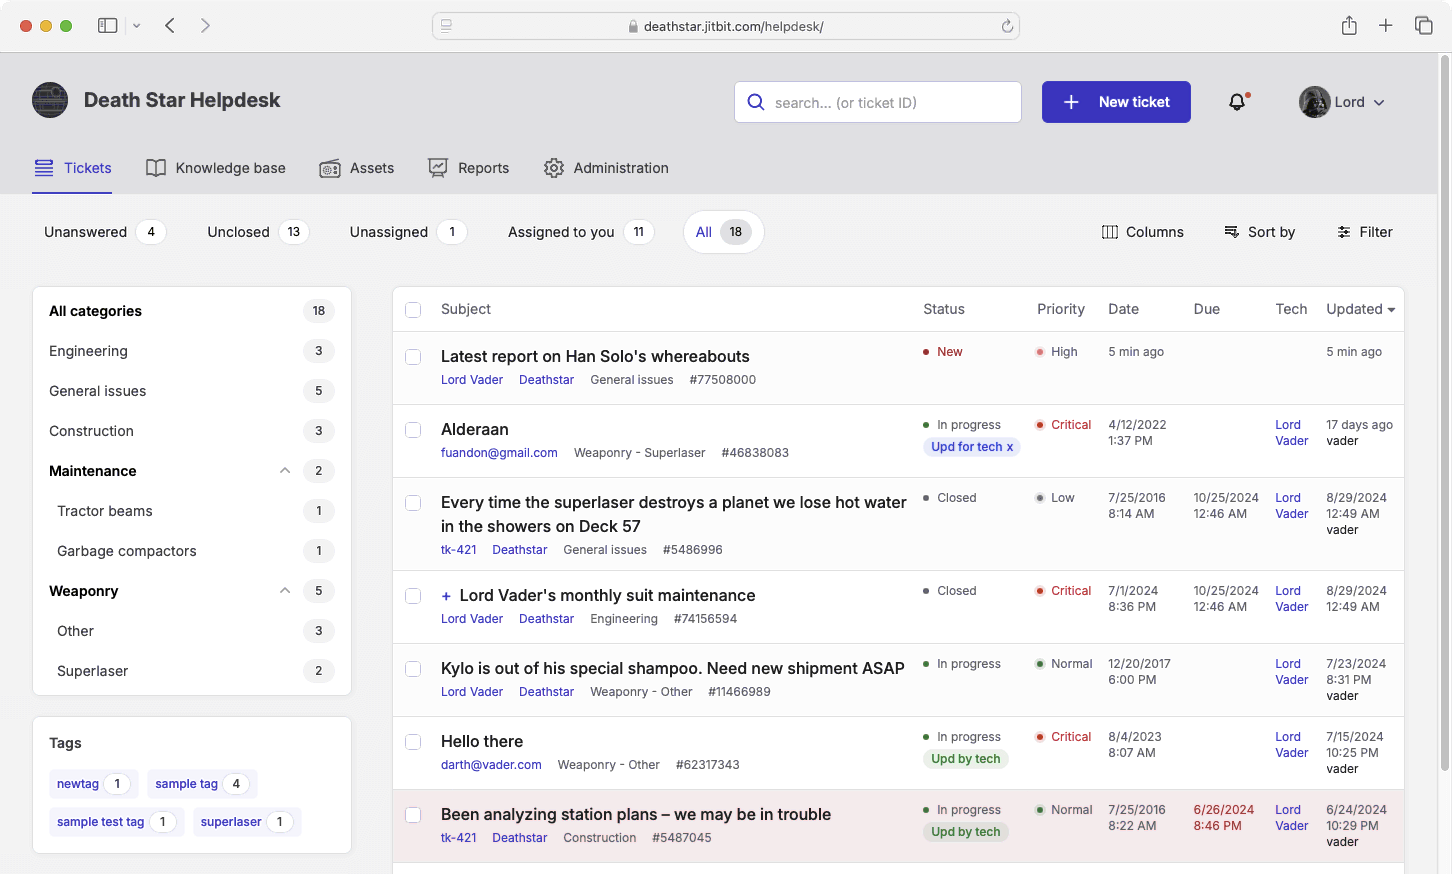Open the Alderaan ticket
This screenshot has height=874, width=1452.
coord(475,429)
